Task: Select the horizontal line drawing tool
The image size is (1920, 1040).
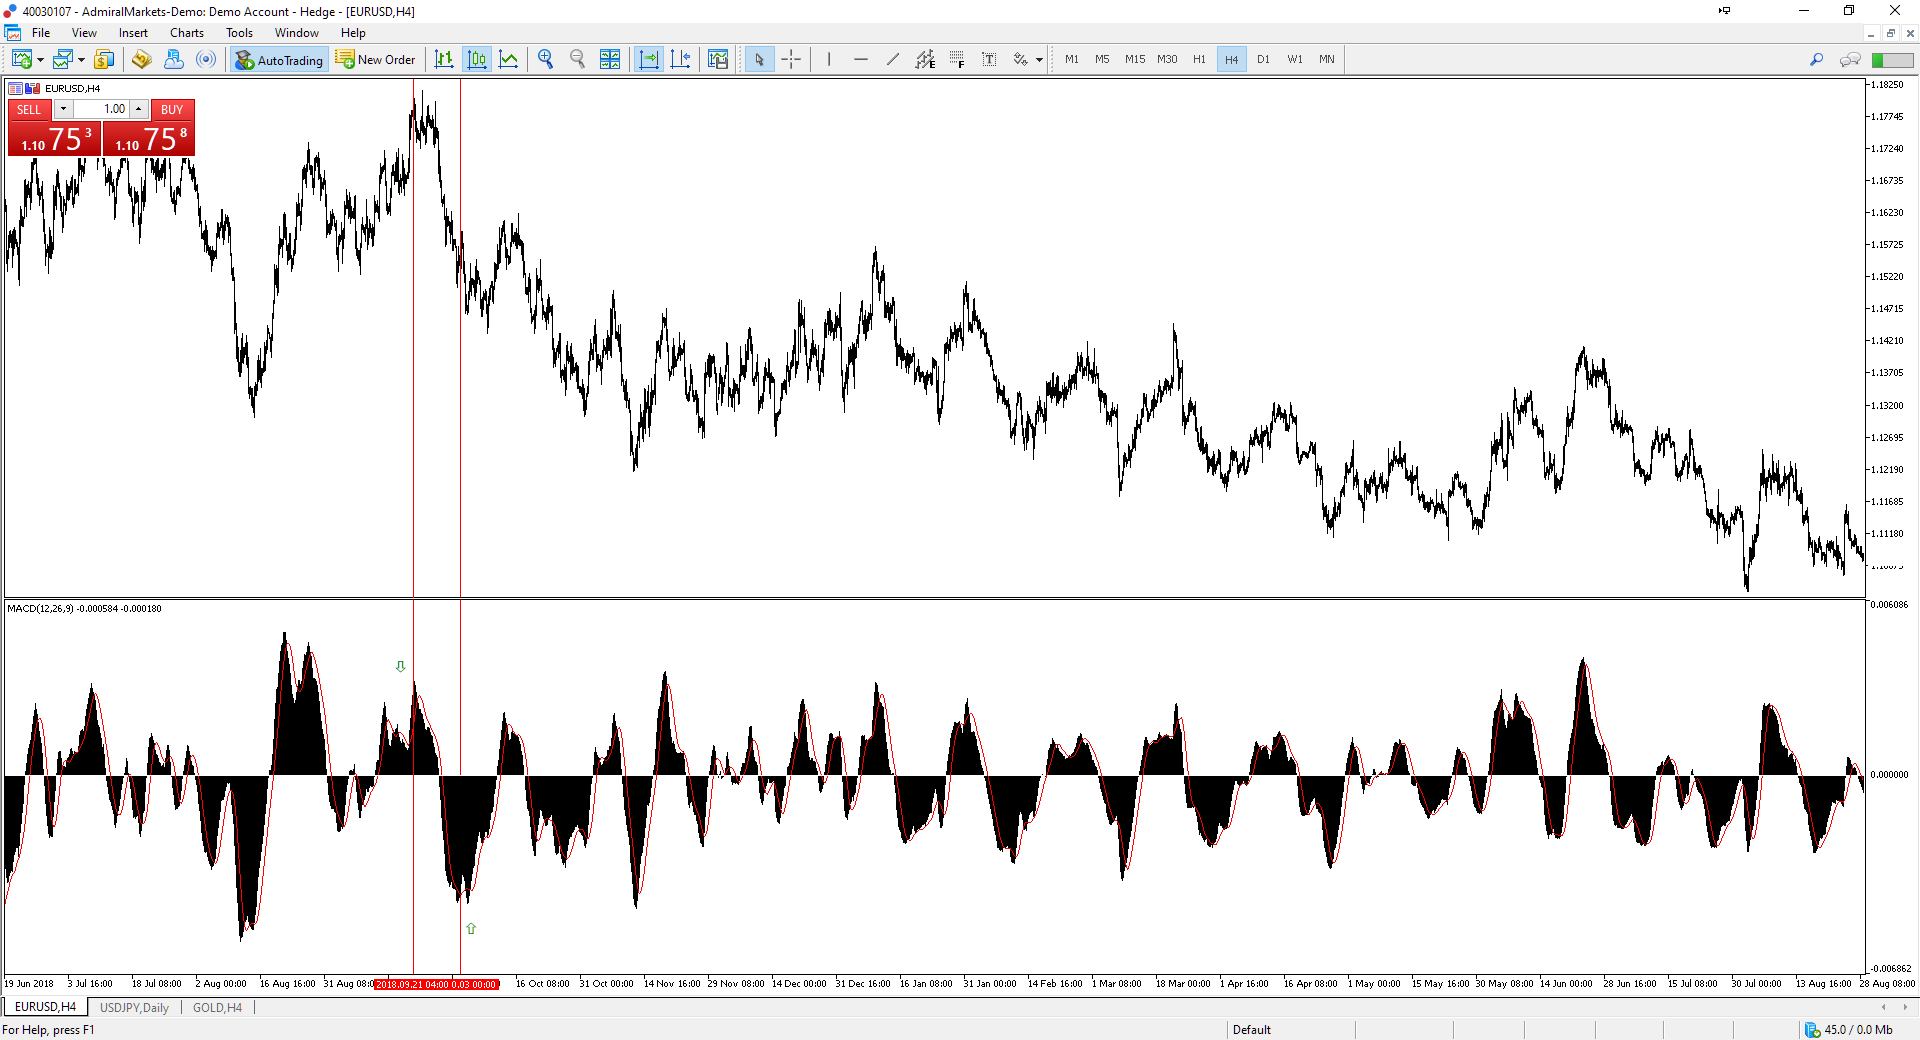Action: pos(861,59)
